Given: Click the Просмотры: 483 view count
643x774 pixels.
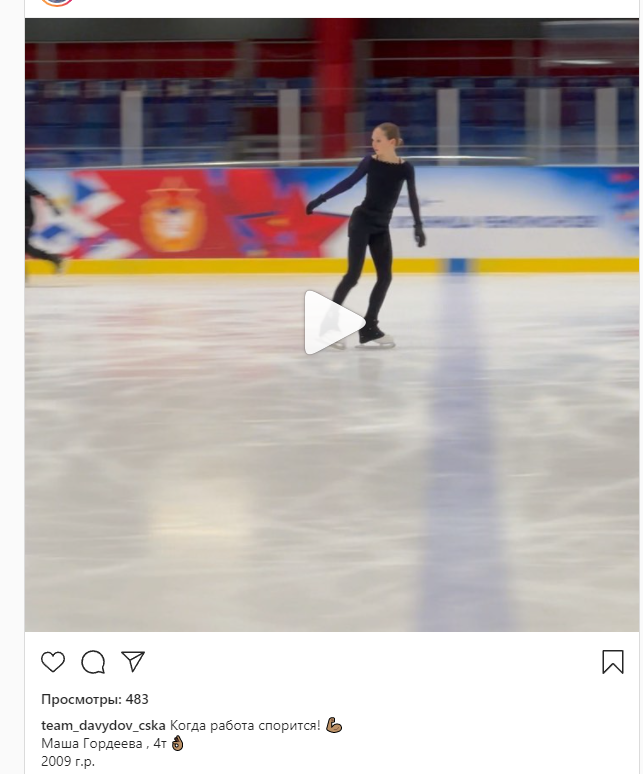Looking at the screenshot, I should pos(95,699).
